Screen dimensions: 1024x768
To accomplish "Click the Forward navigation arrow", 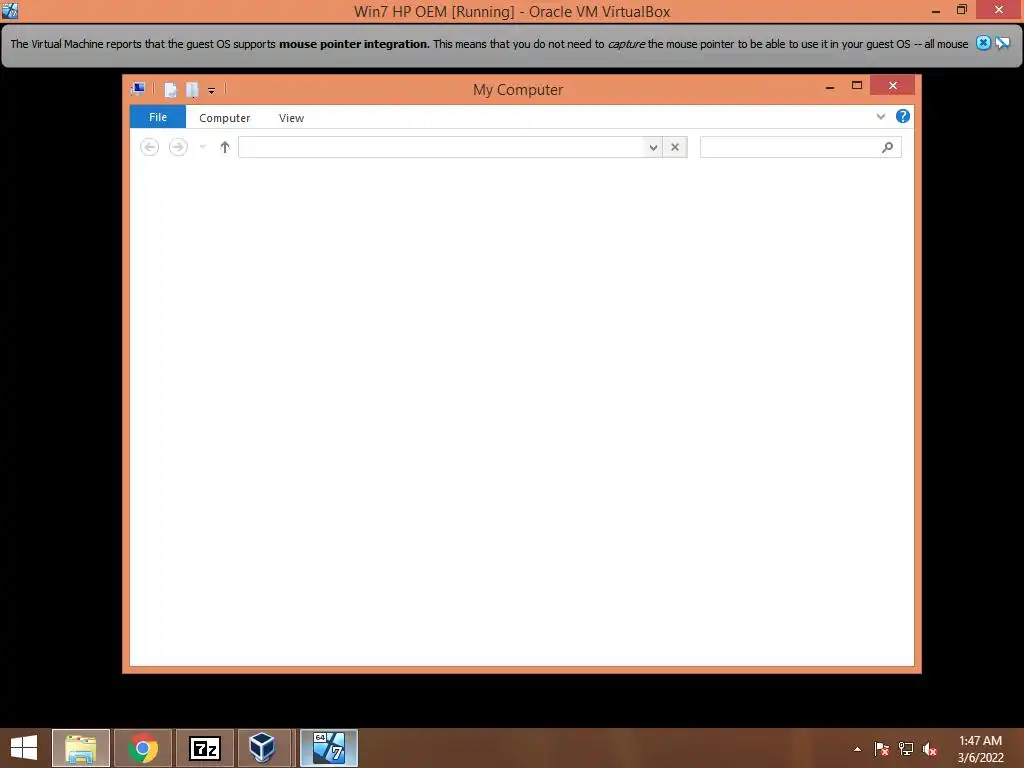I will click(x=178, y=147).
